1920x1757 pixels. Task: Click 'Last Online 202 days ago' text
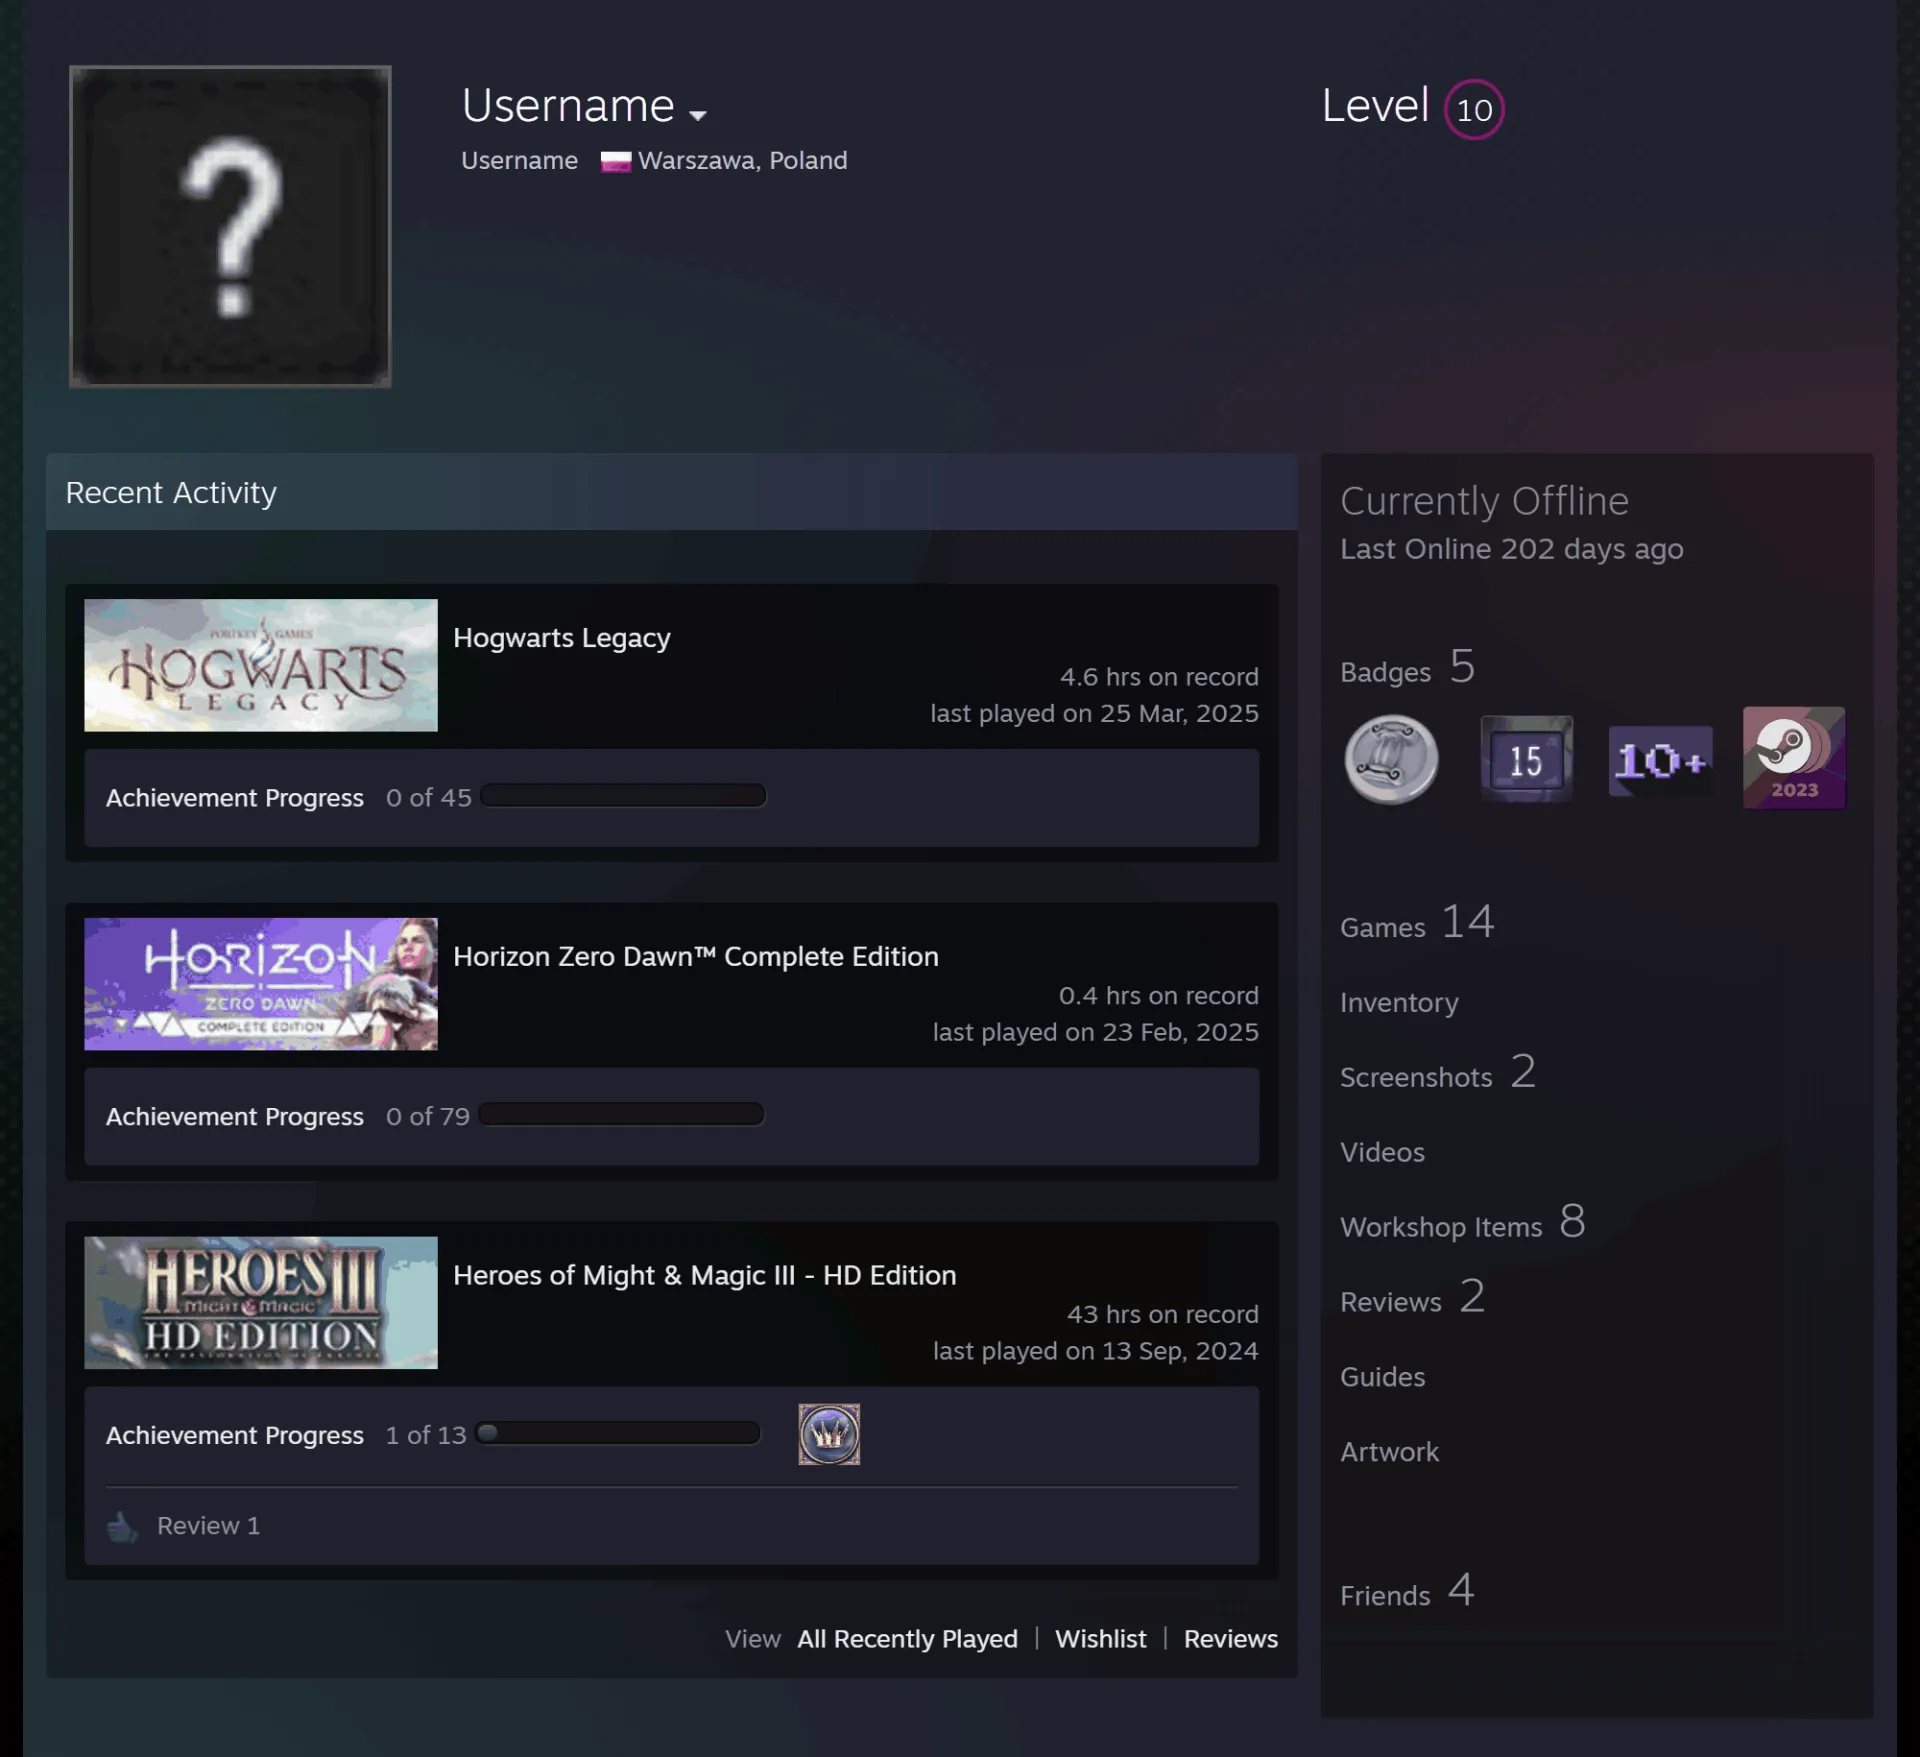(1512, 550)
